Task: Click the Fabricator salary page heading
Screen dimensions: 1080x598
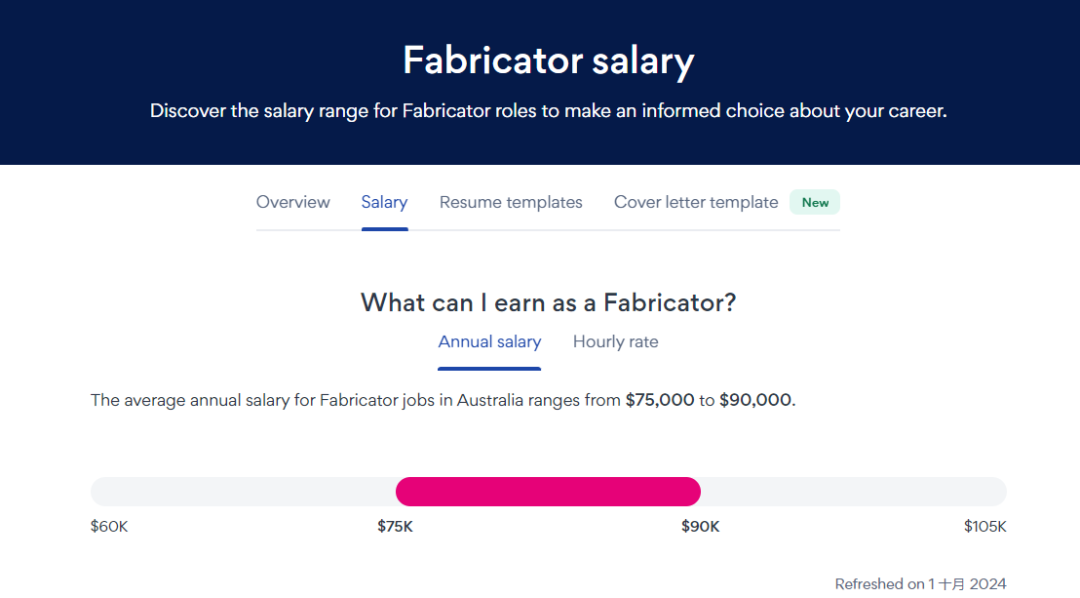Action: (548, 60)
